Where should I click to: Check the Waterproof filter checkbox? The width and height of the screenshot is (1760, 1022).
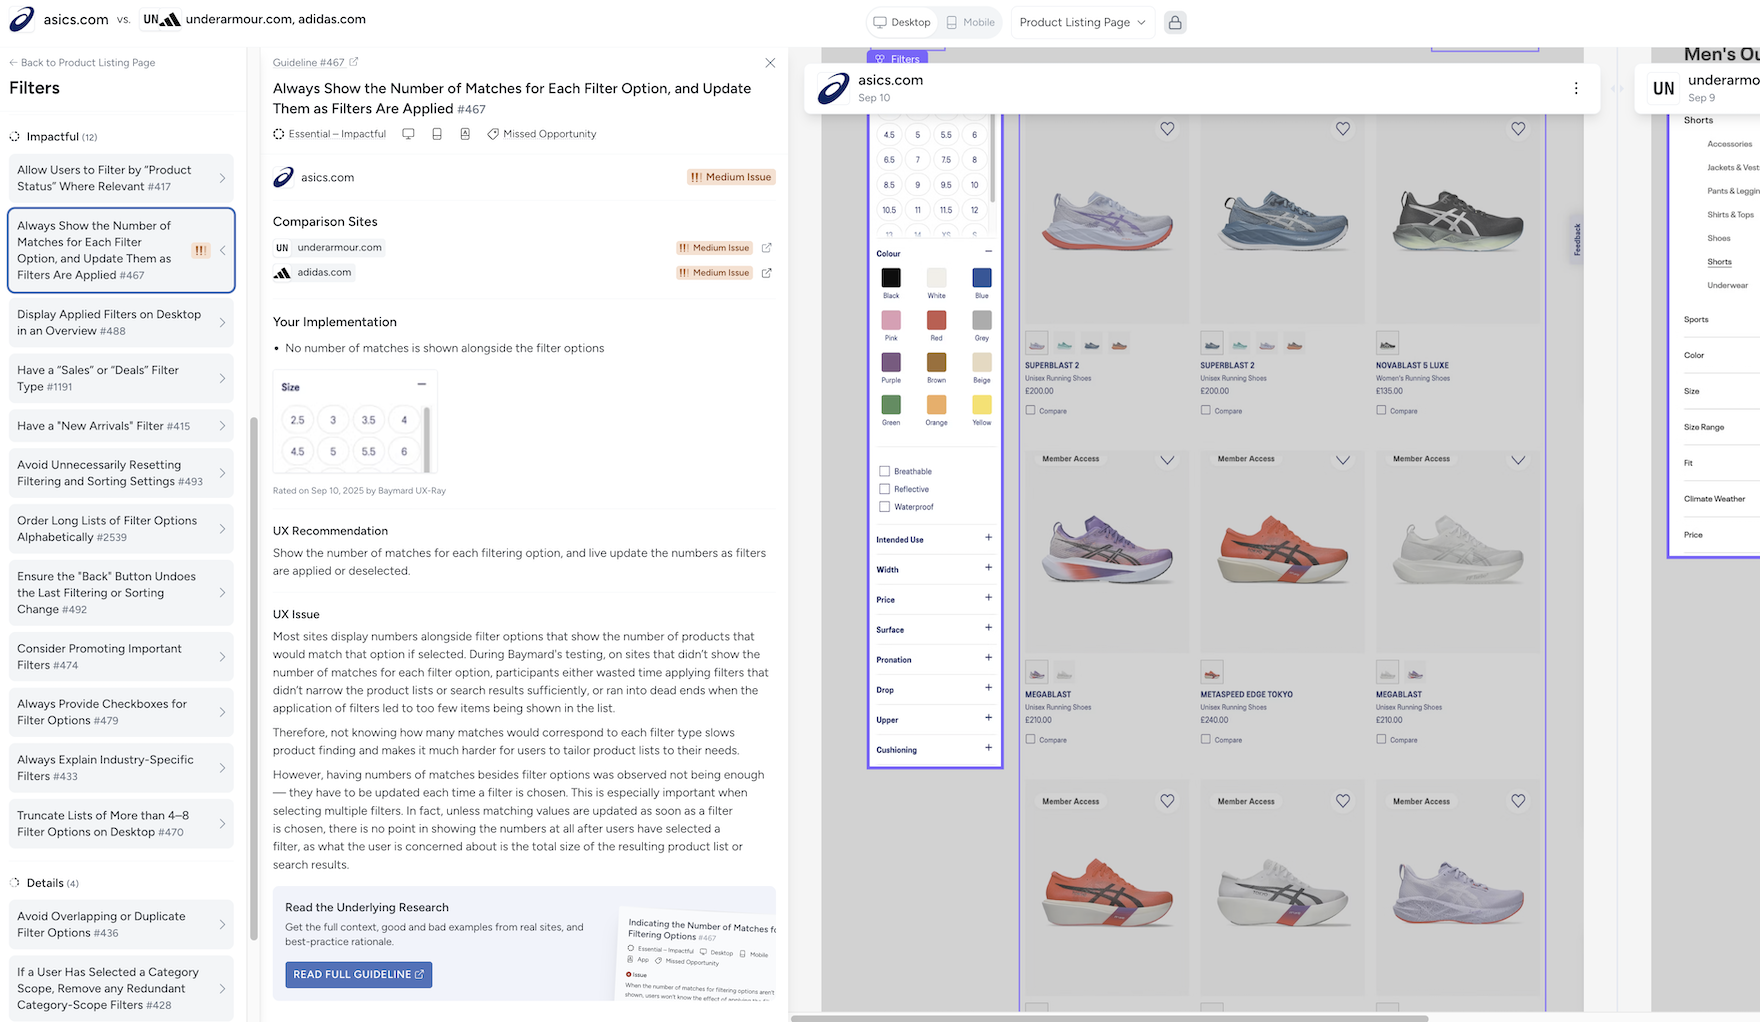pyautogui.click(x=884, y=507)
